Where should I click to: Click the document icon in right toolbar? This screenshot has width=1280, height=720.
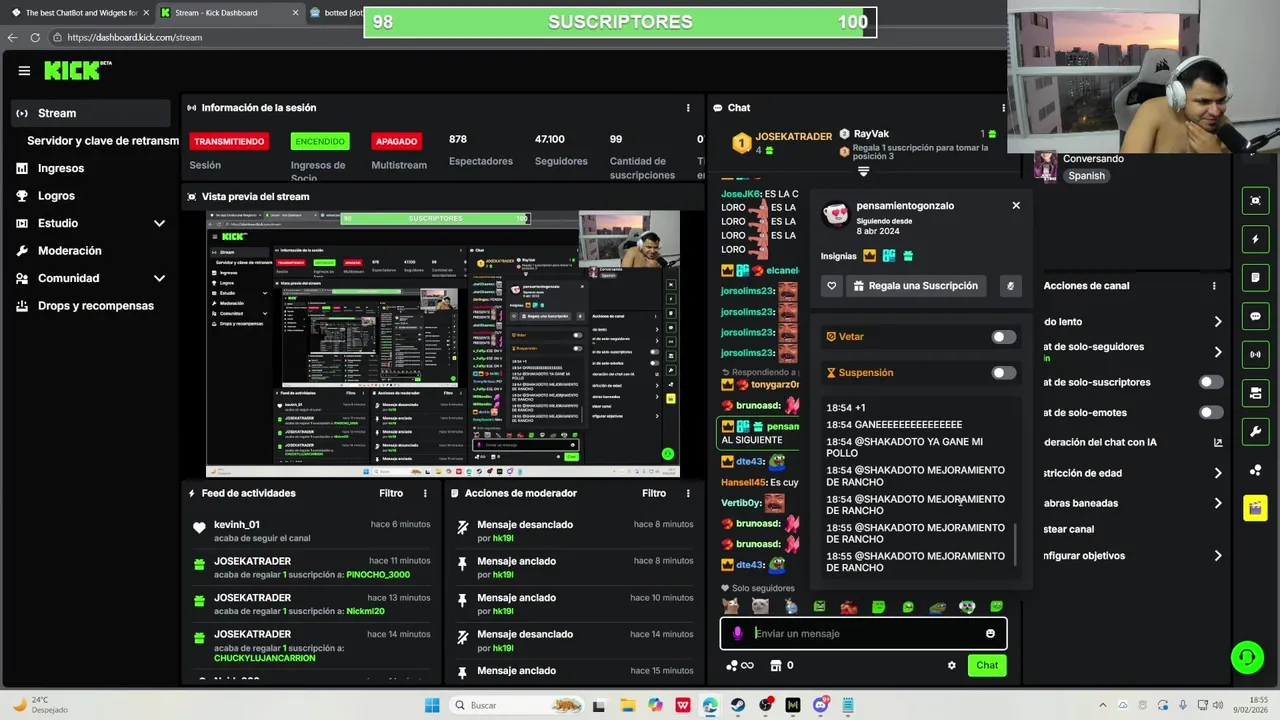[1255, 278]
